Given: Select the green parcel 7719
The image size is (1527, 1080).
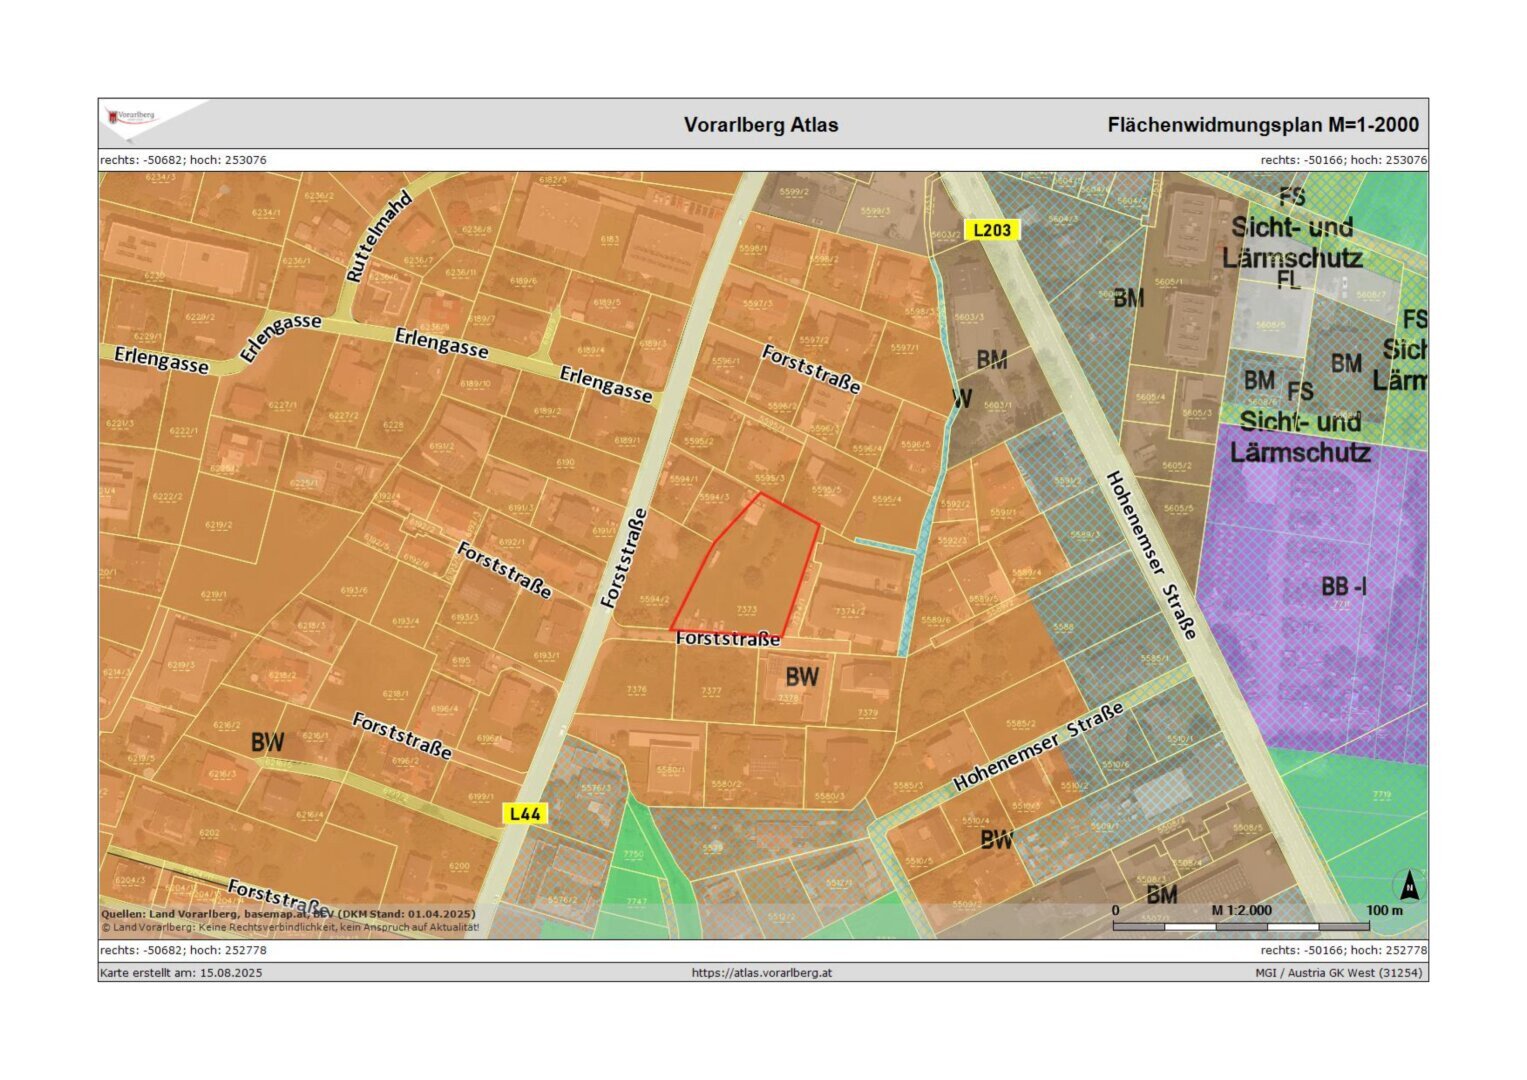Looking at the screenshot, I should pyautogui.click(x=1381, y=795).
